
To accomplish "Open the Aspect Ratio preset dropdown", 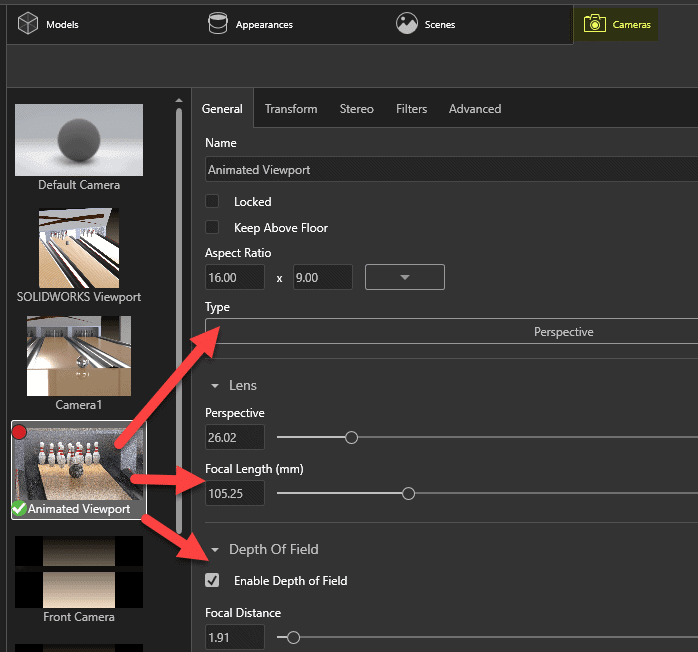I will [x=404, y=277].
